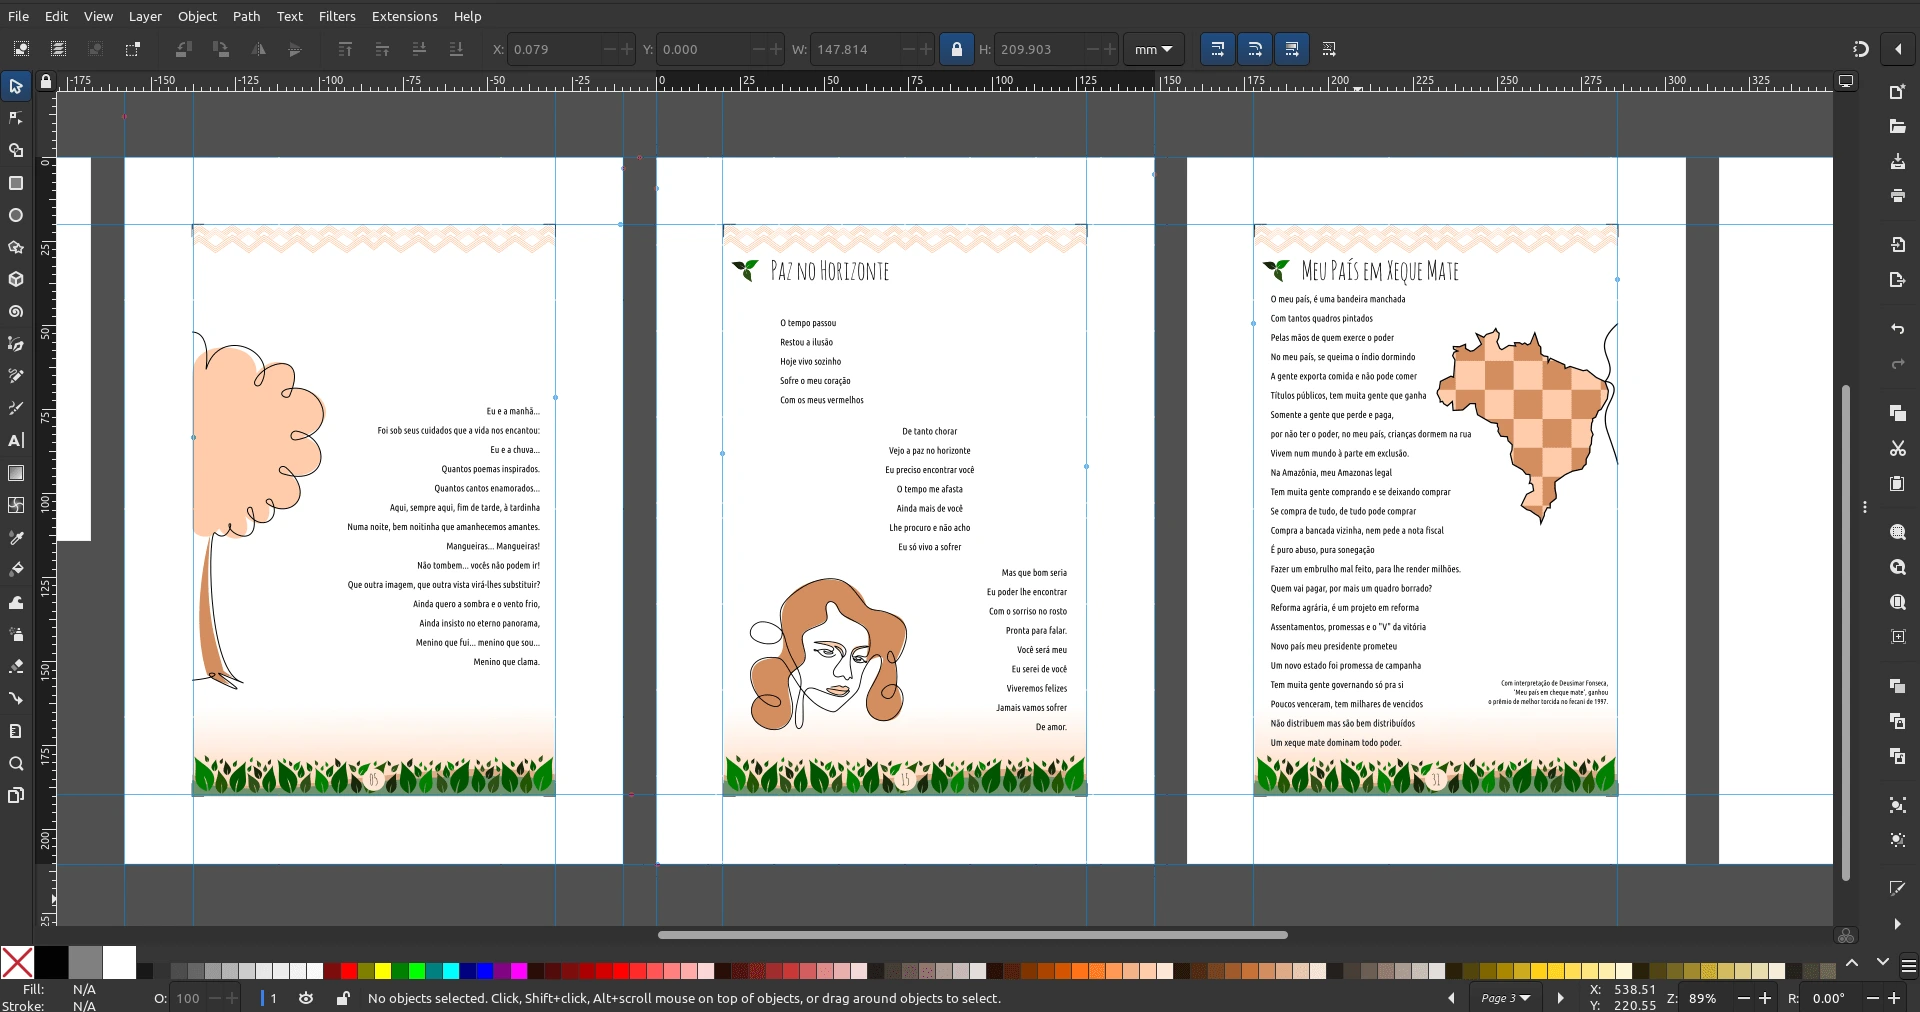Pick the no-paint X swatch
1920x1012 pixels.
(17, 962)
